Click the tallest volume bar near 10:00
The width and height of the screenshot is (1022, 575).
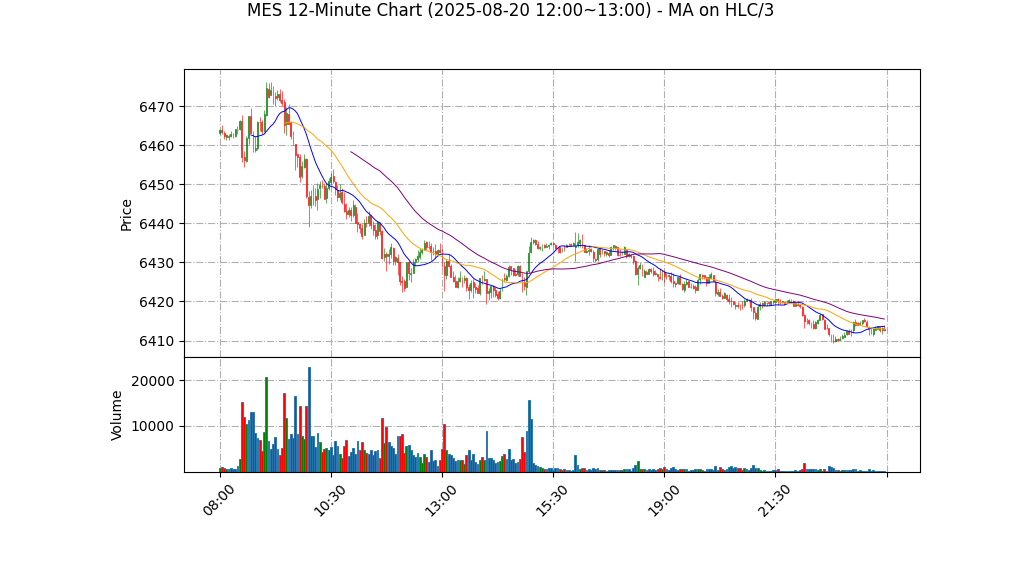coord(310,420)
